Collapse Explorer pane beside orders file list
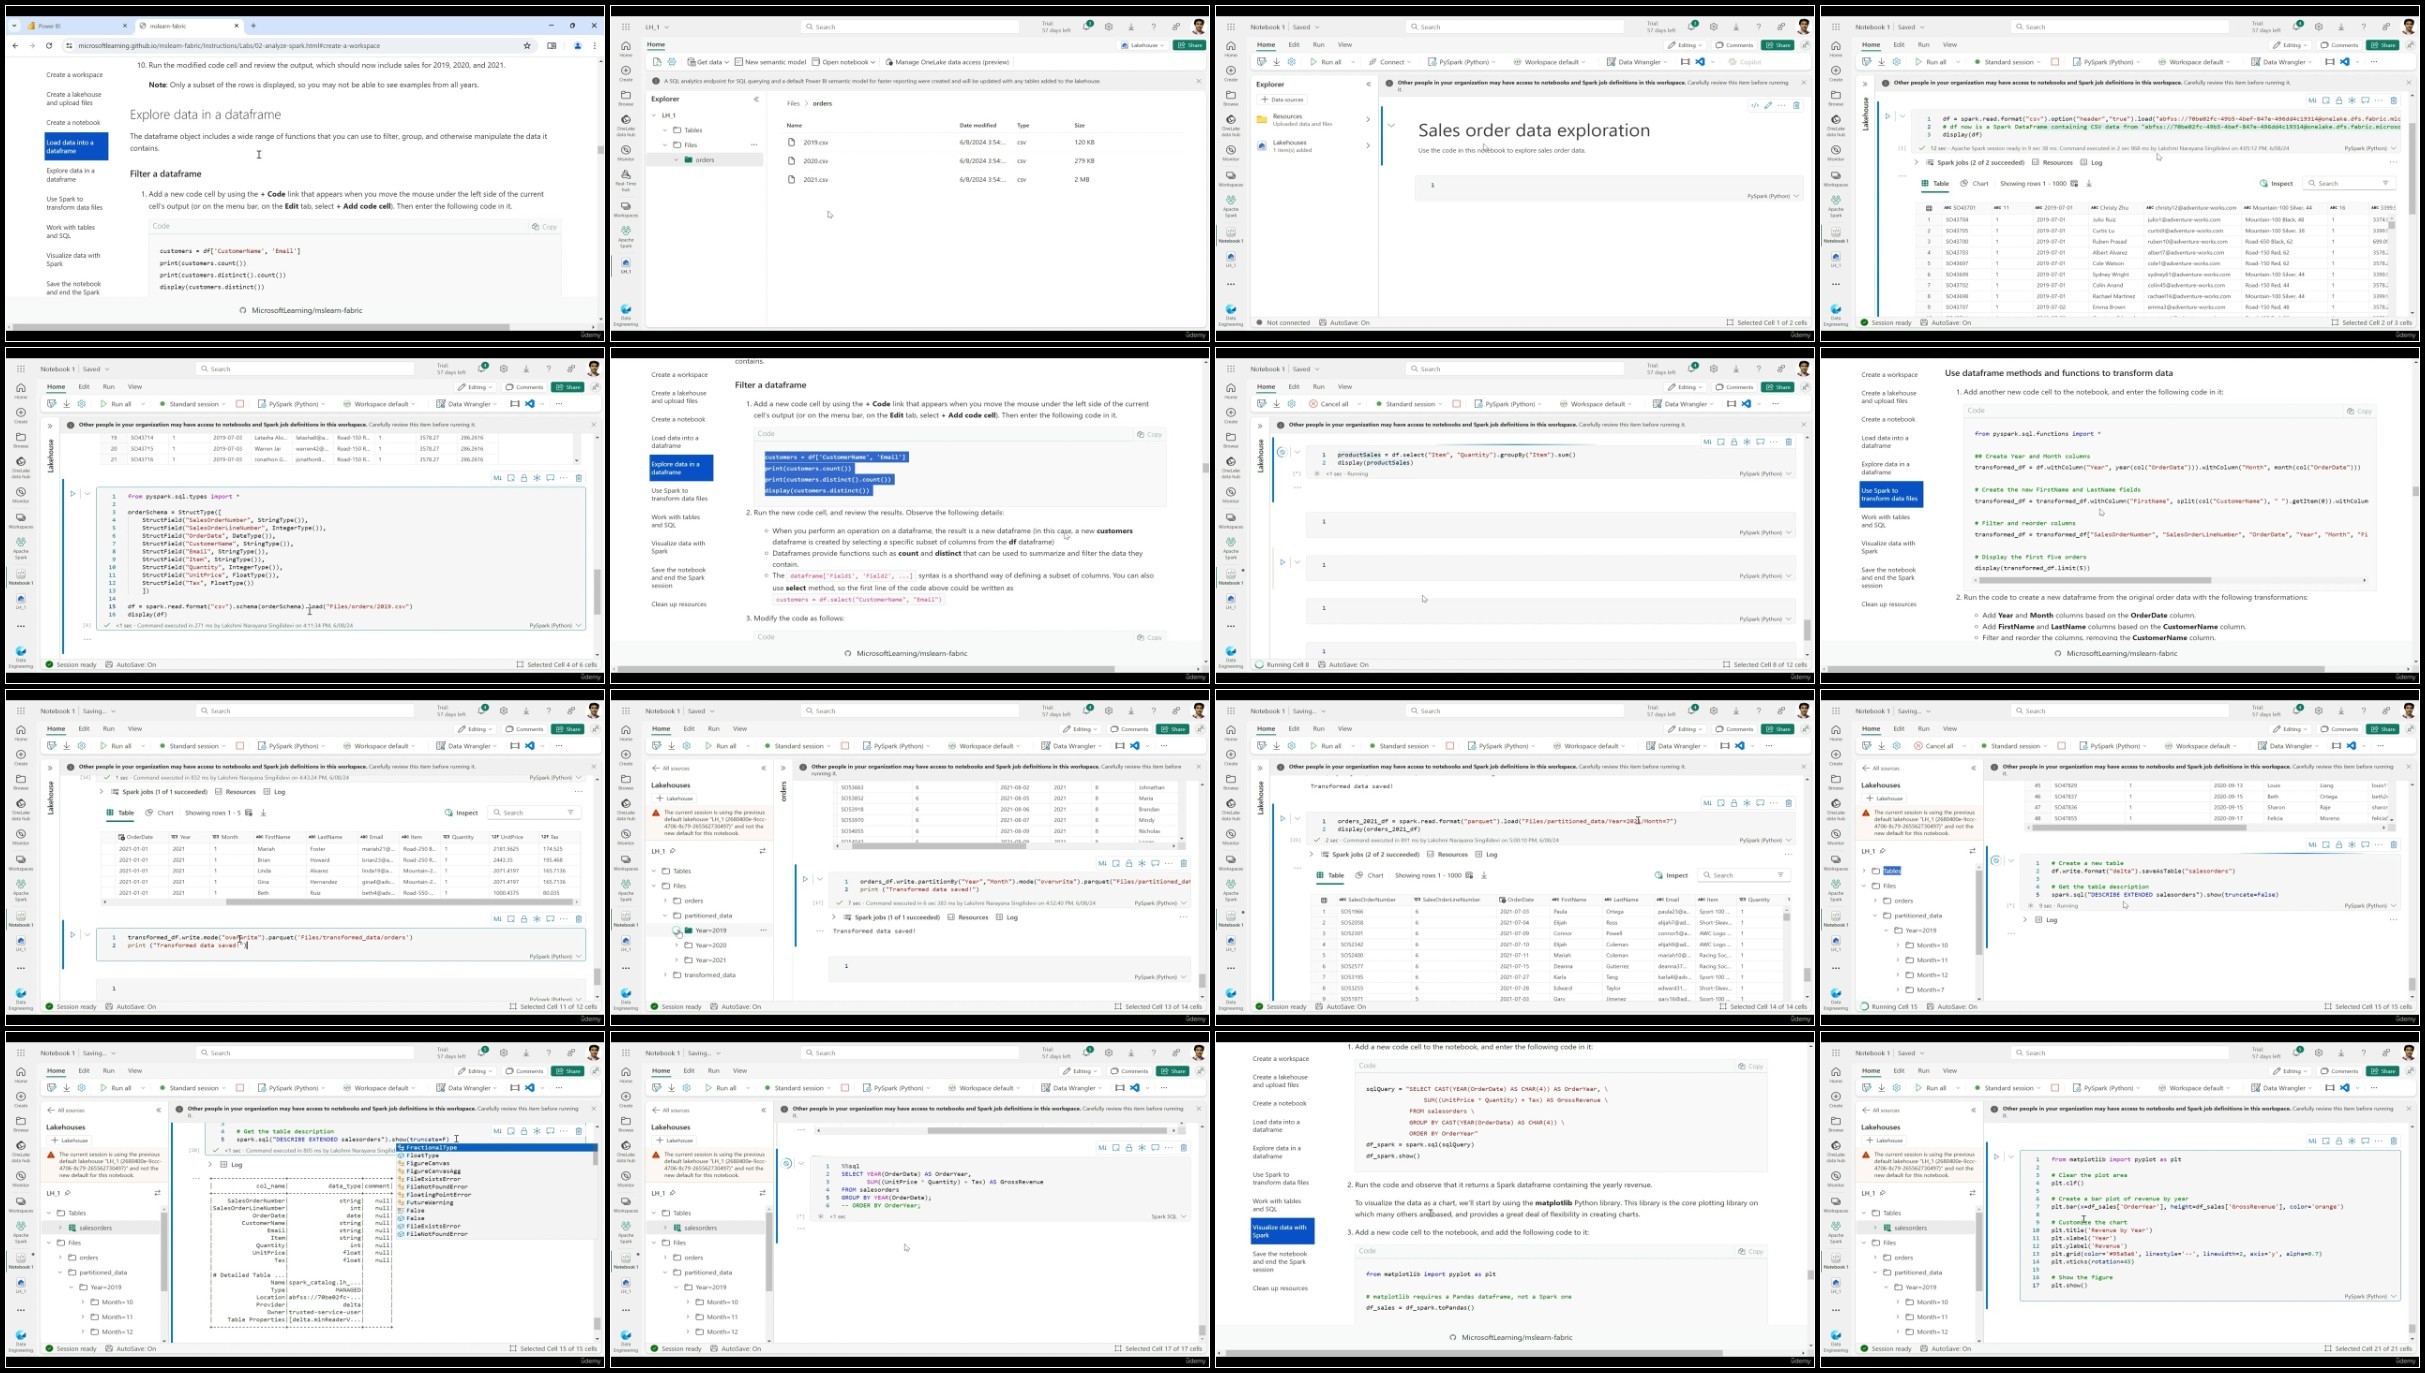This screenshot has width=2425, height=1373. pyautogui.click(x=756, y=99)
